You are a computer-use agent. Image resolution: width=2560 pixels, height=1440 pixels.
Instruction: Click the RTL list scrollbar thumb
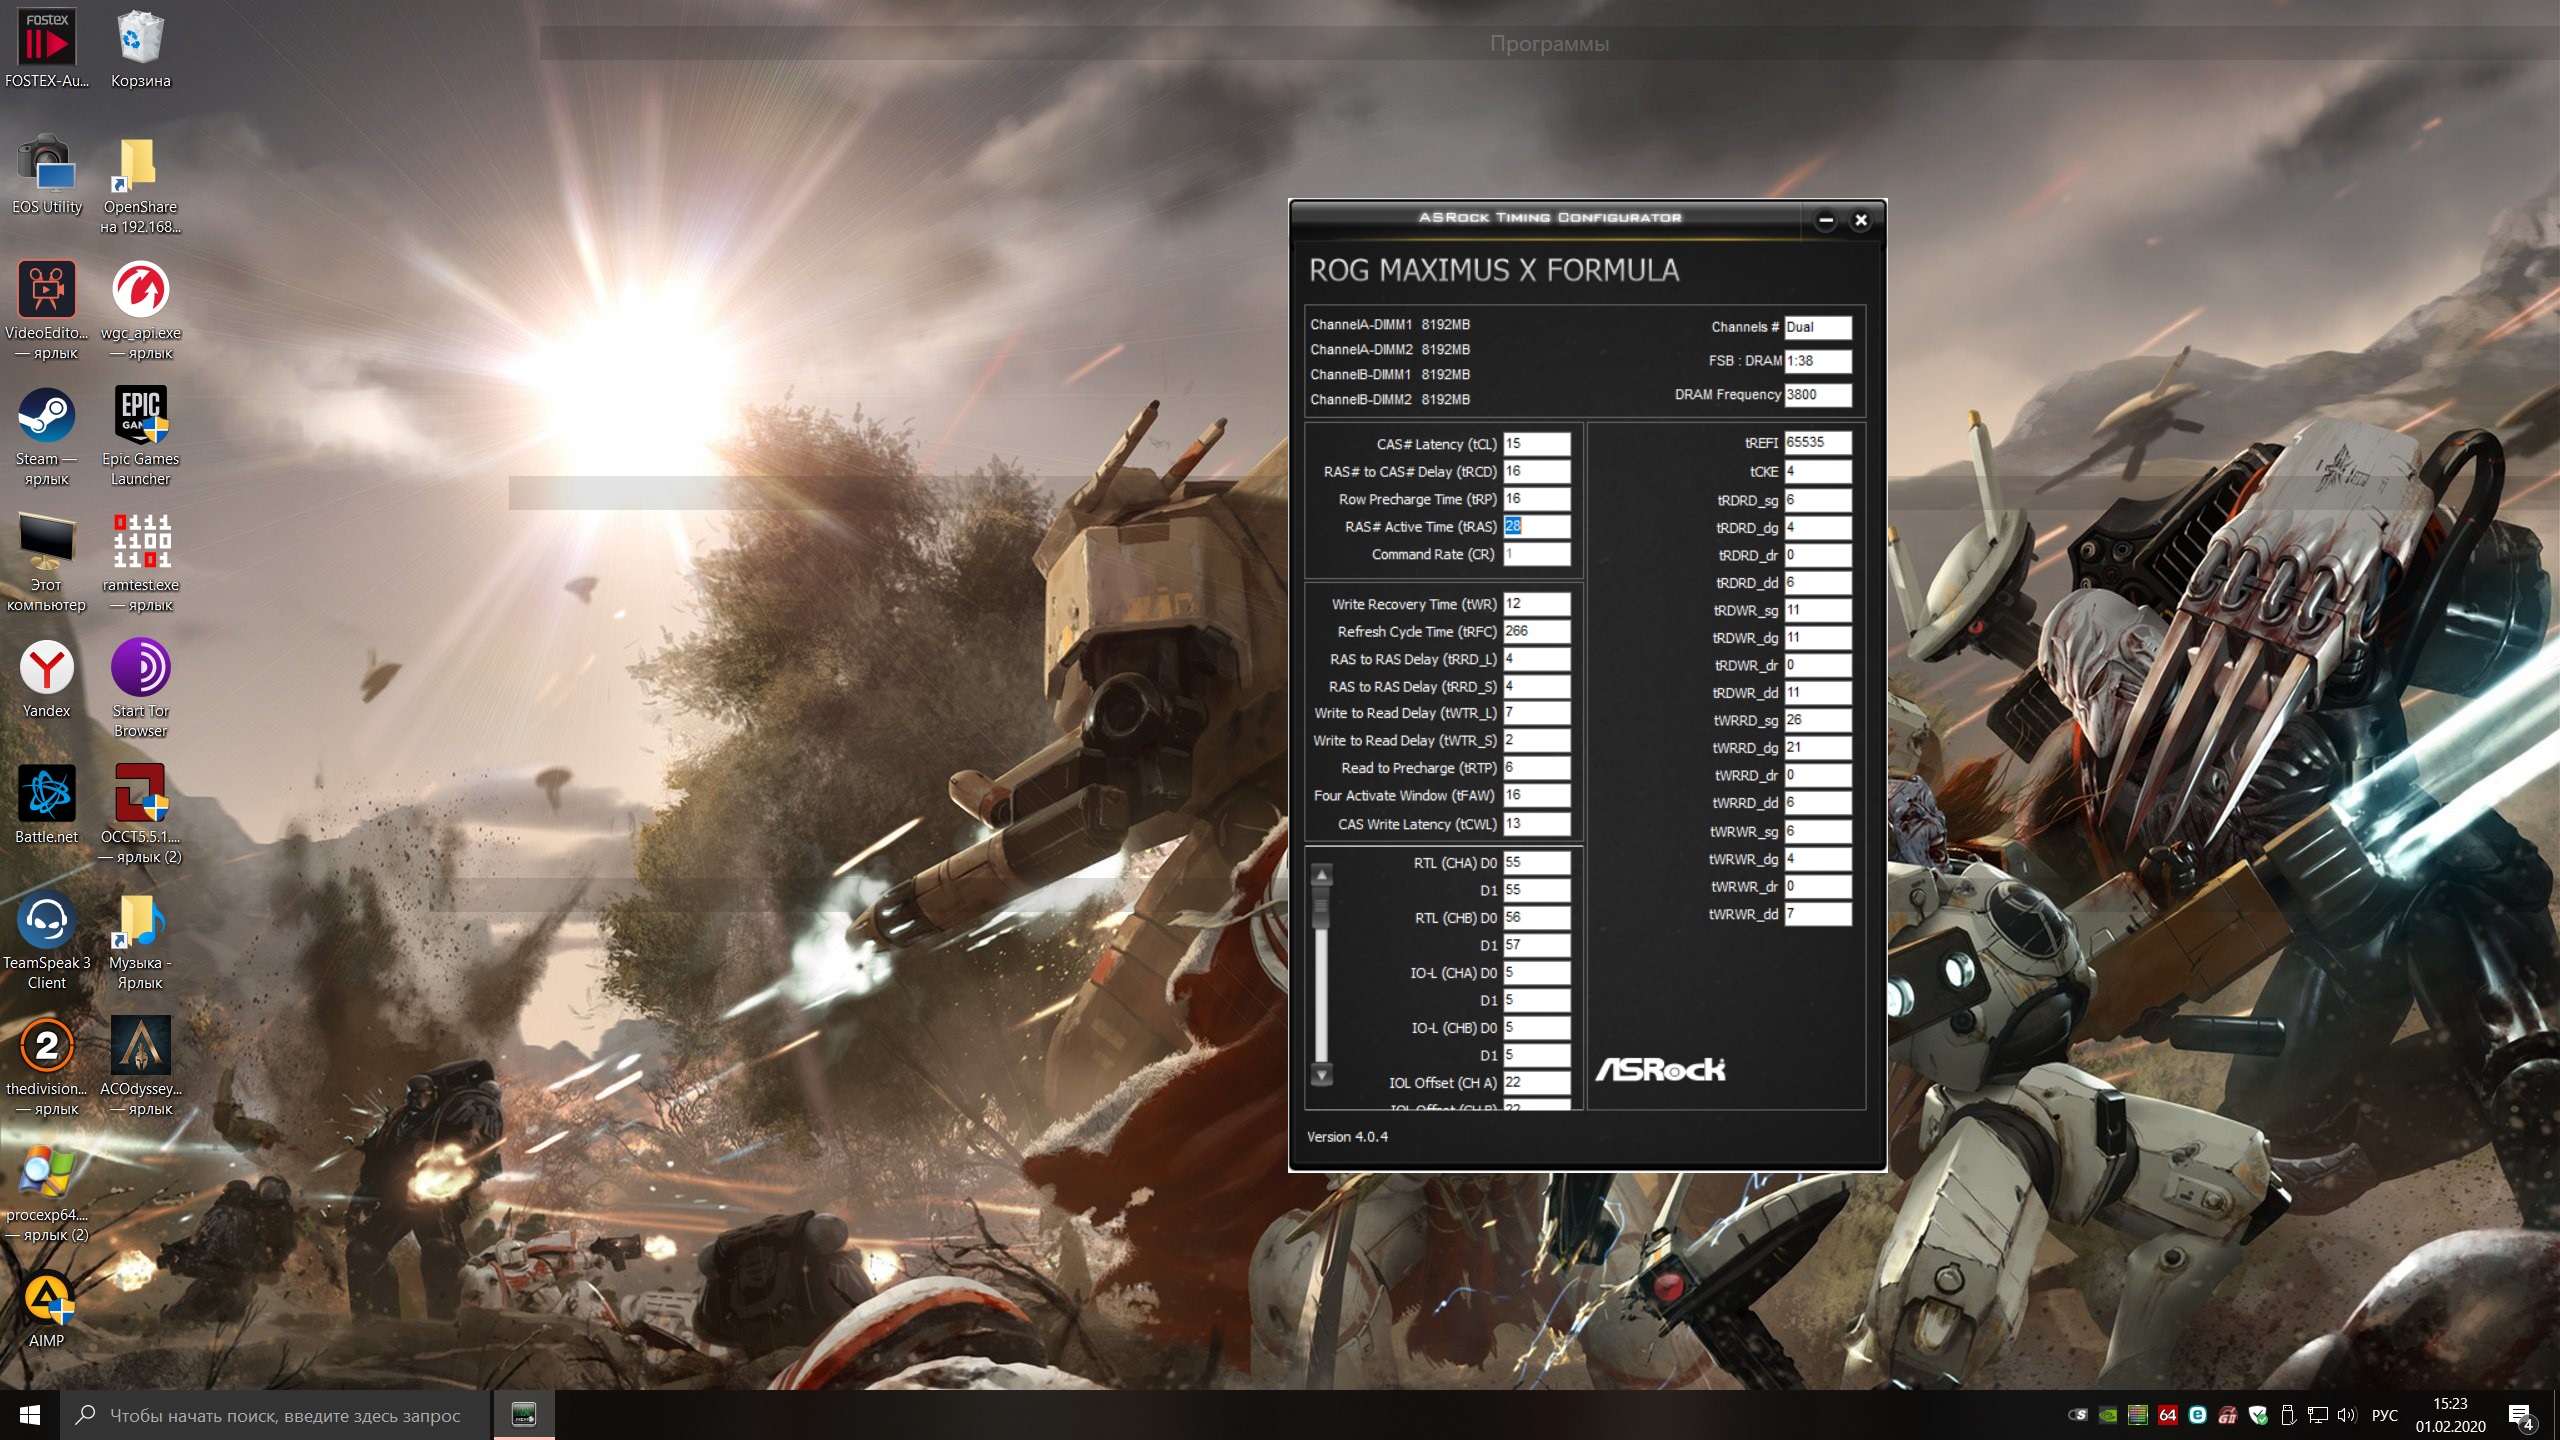coord(1321,908)
